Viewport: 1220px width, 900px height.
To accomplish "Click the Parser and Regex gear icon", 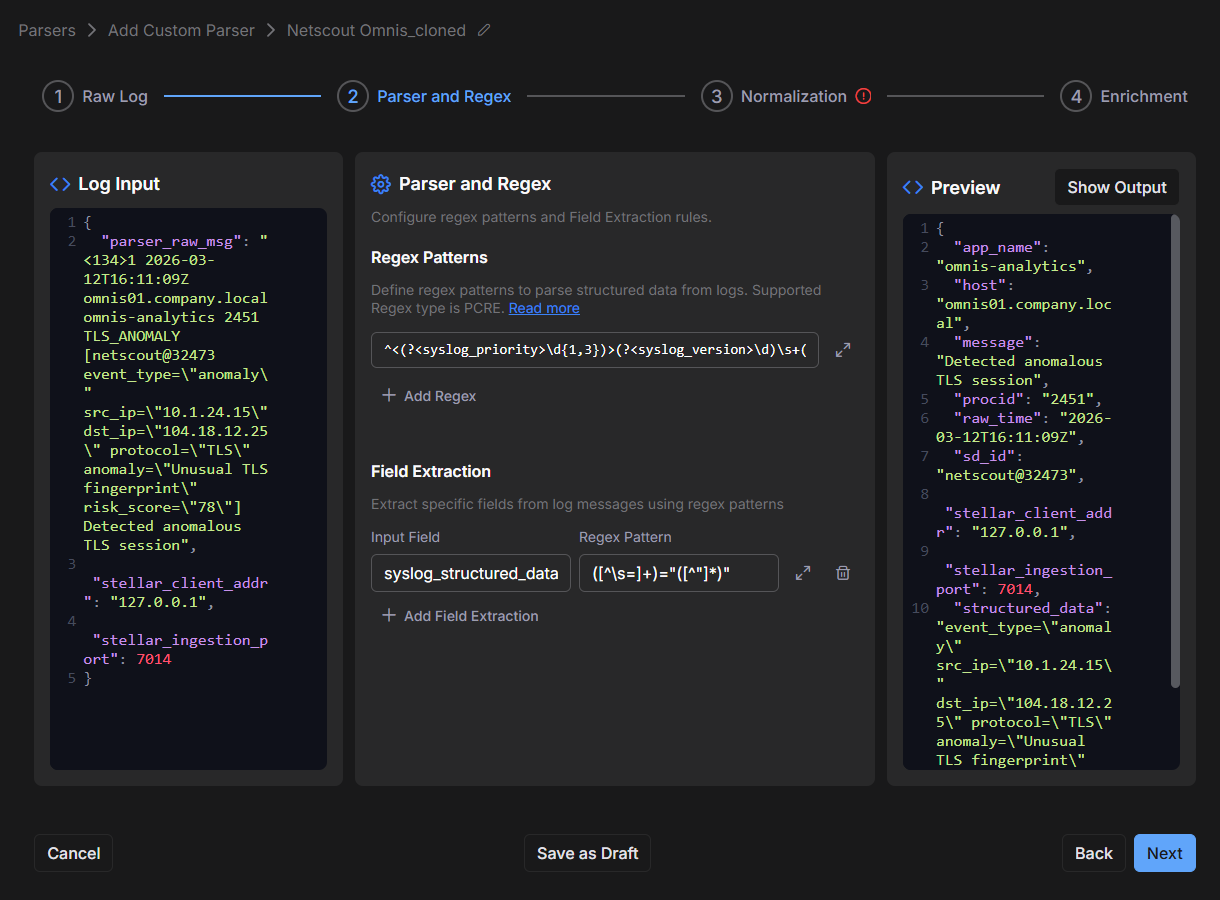I will [380, 184].
